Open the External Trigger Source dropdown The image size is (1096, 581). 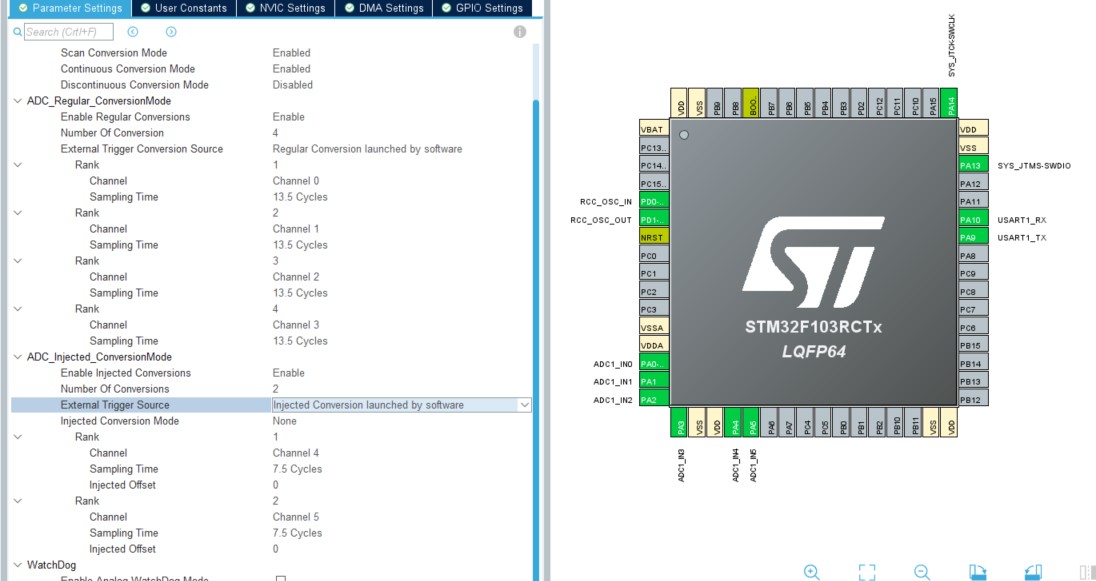point(524,405)
